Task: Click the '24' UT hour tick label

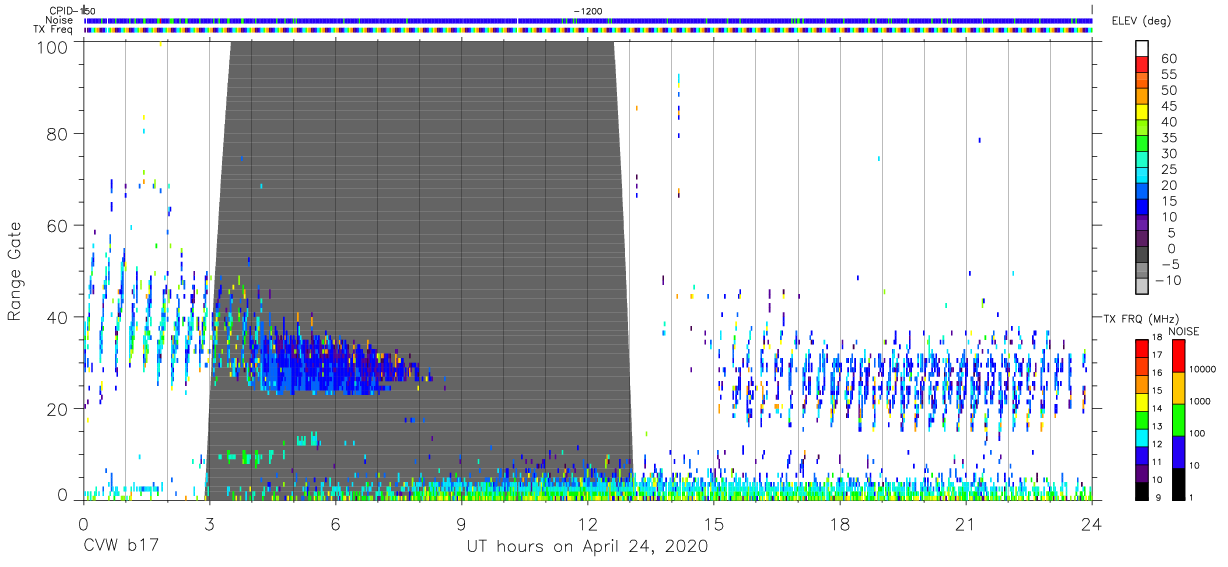Action: point(1091,523)
